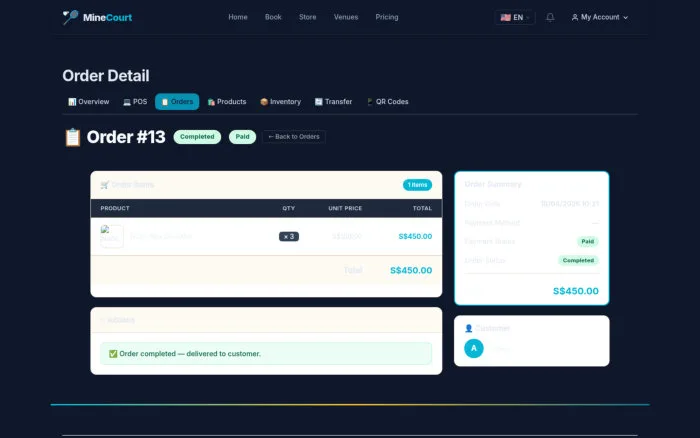Click the MineCourt racket logo icon

tap(70, 17)
